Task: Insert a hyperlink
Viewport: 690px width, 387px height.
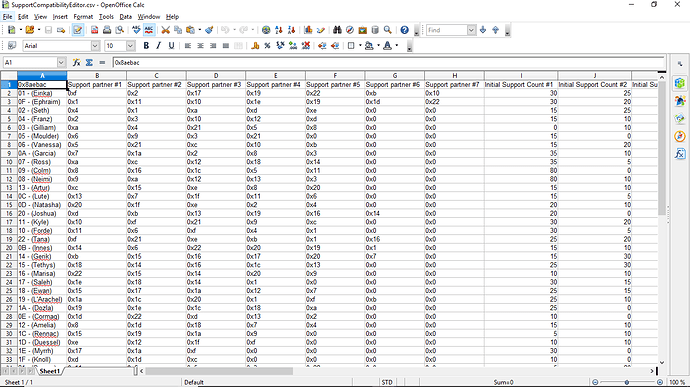Action: (266, 30)
